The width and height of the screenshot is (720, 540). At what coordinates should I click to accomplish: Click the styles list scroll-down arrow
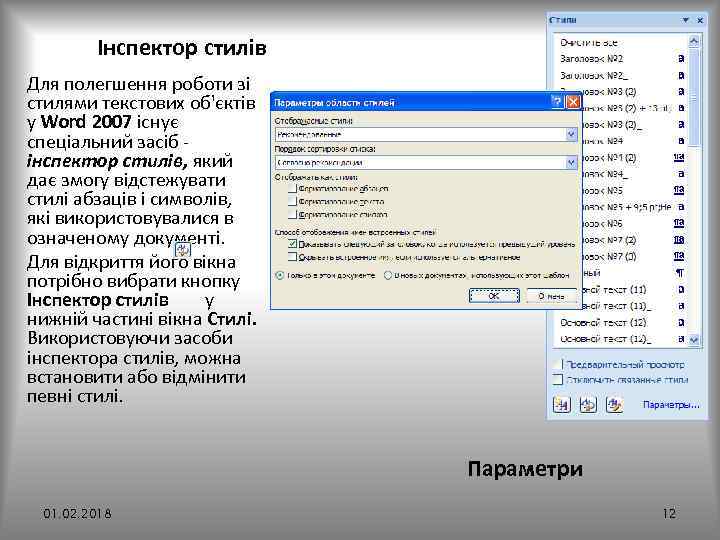[694, 340]
